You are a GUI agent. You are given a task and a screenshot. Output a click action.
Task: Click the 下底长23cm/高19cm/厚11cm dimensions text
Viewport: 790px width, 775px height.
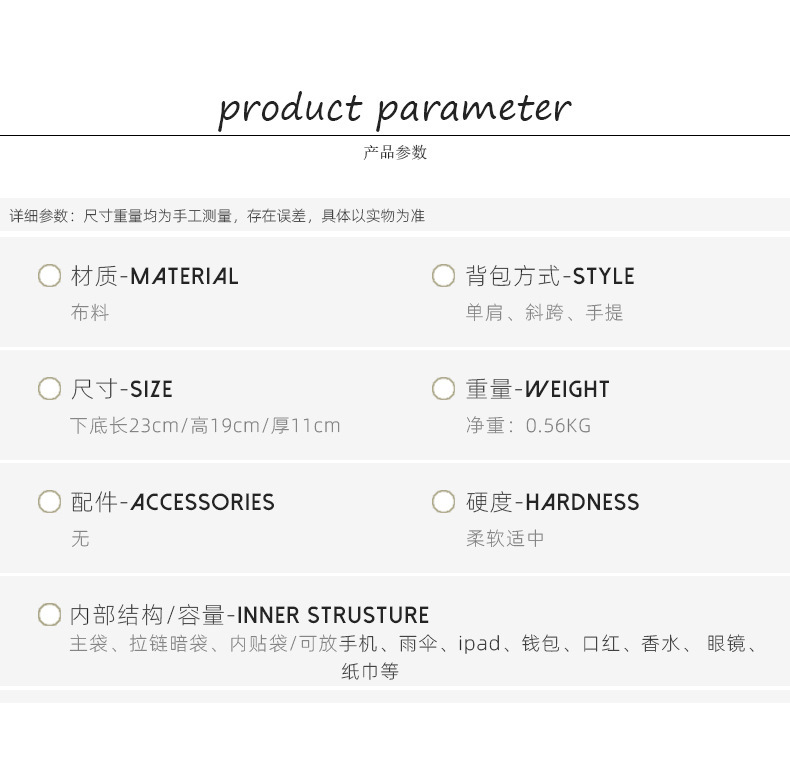205,425
